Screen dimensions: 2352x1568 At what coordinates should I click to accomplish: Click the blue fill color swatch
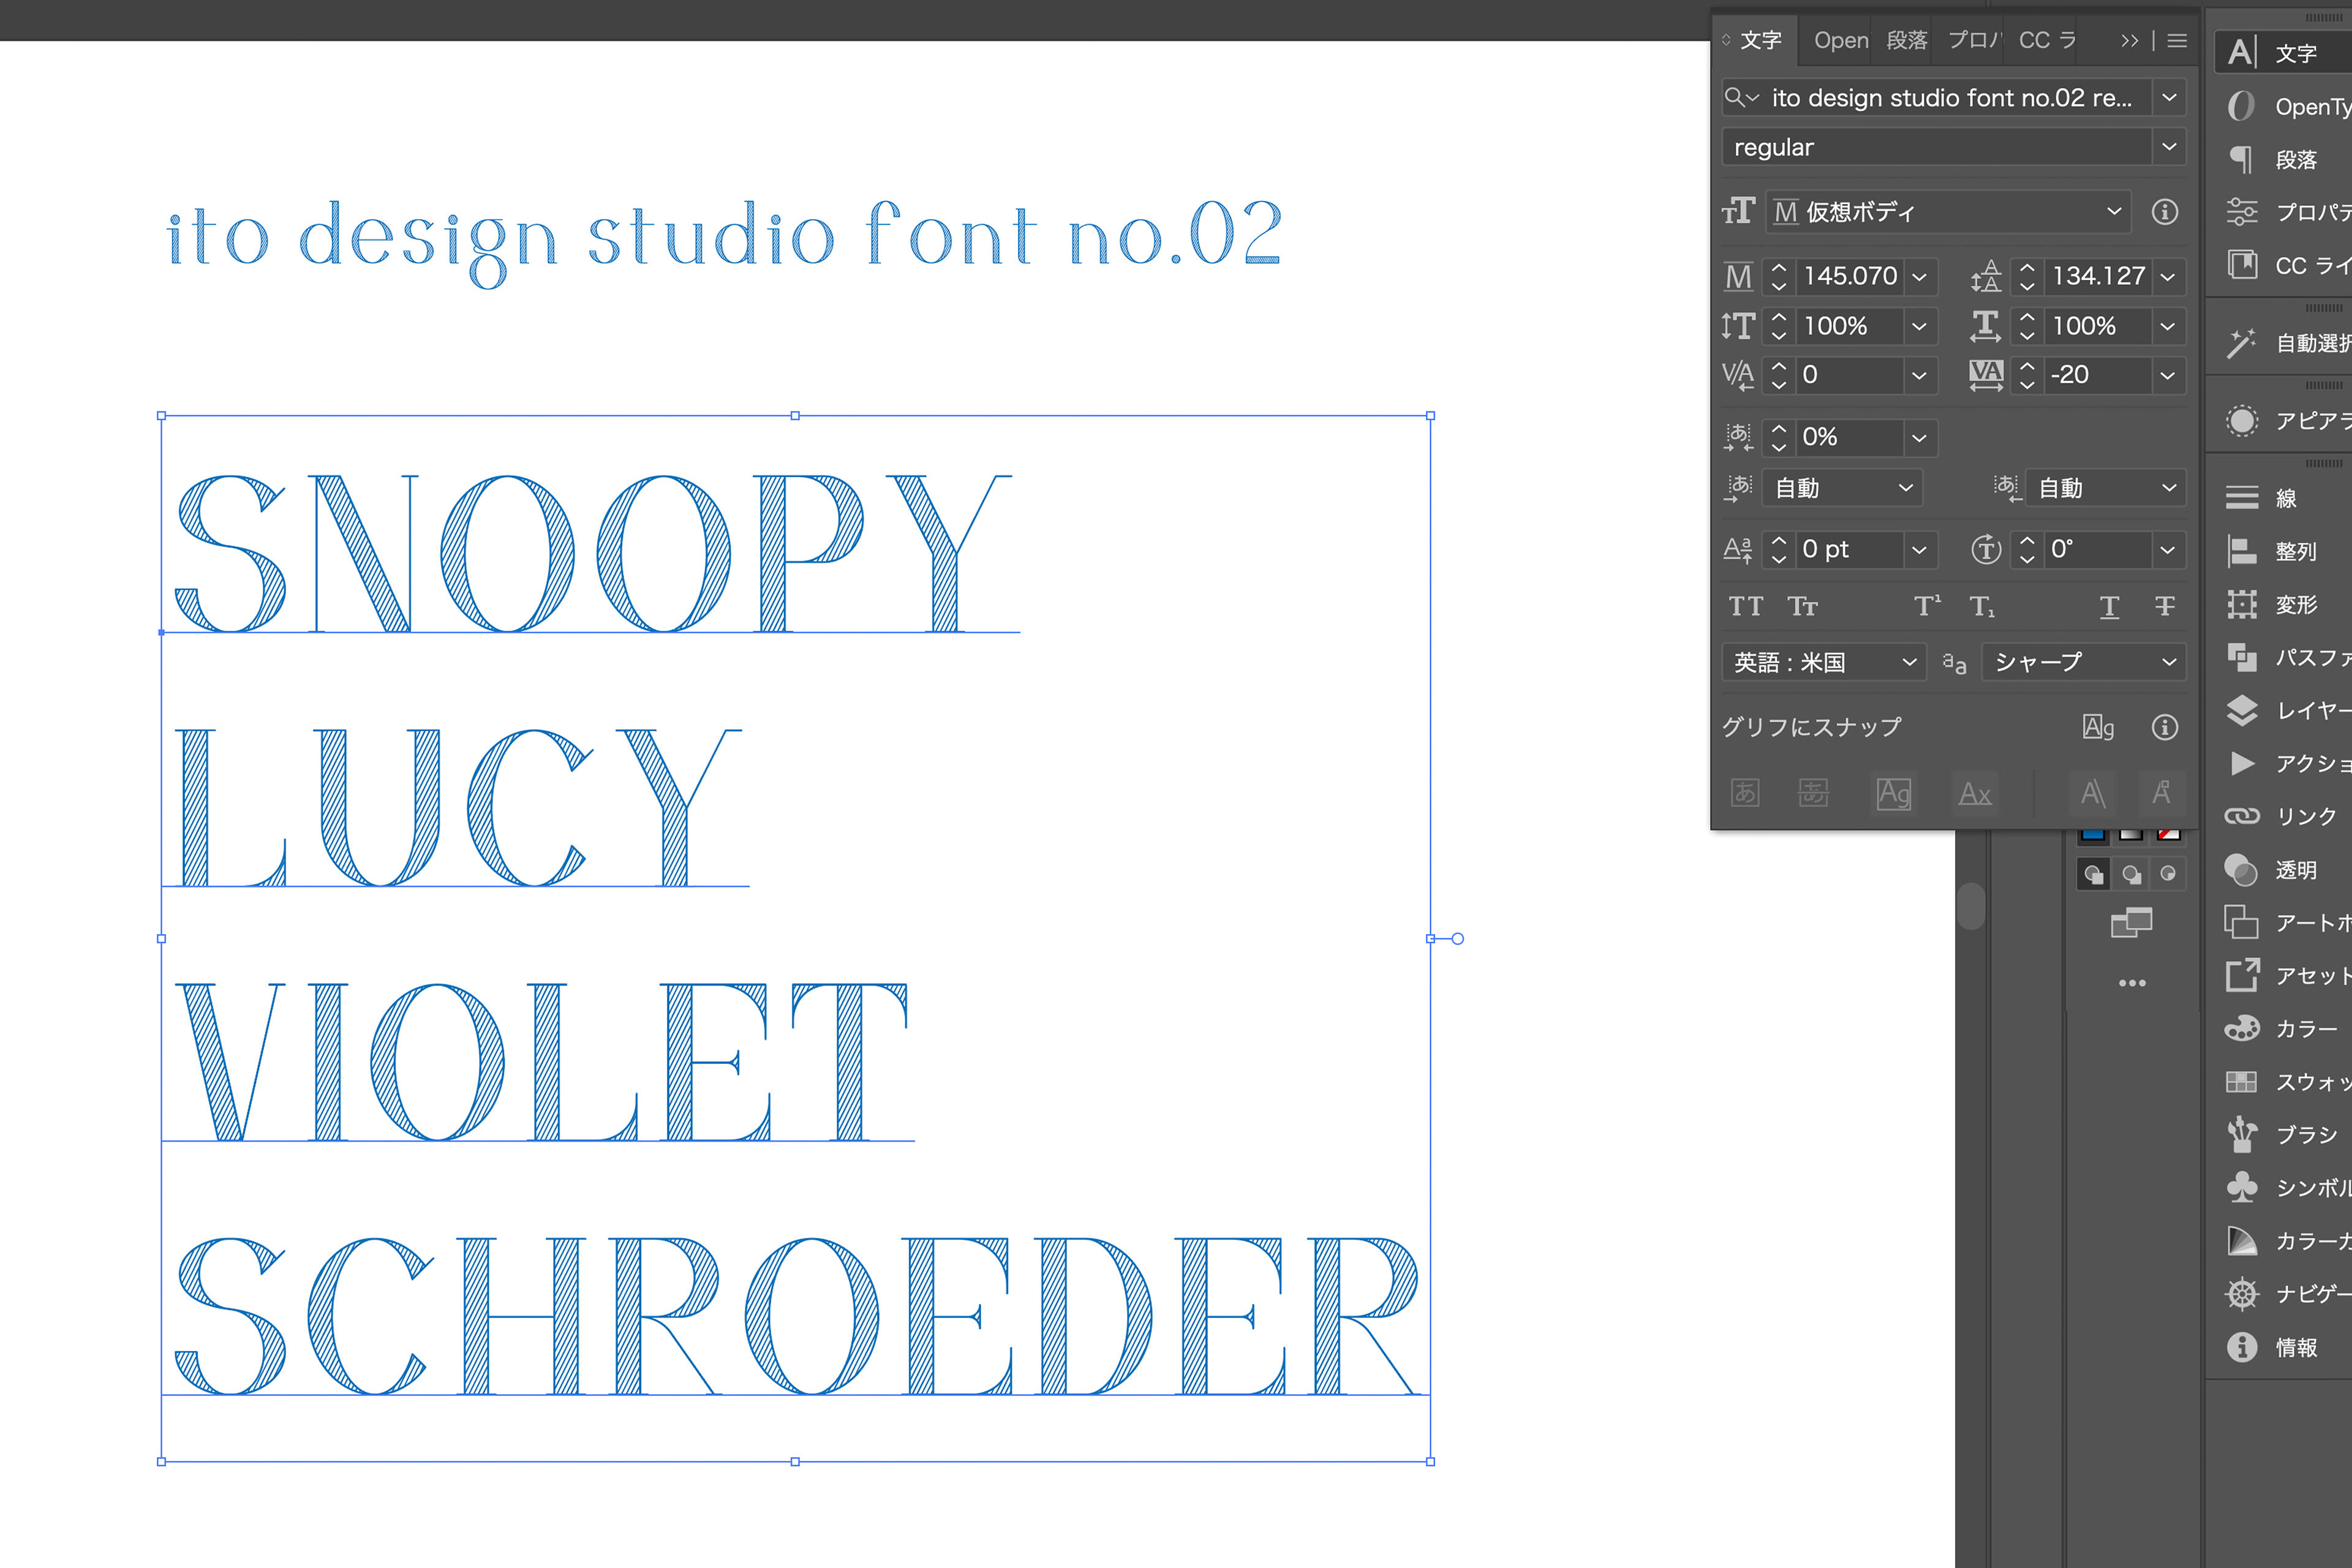tap(2092, 835)
